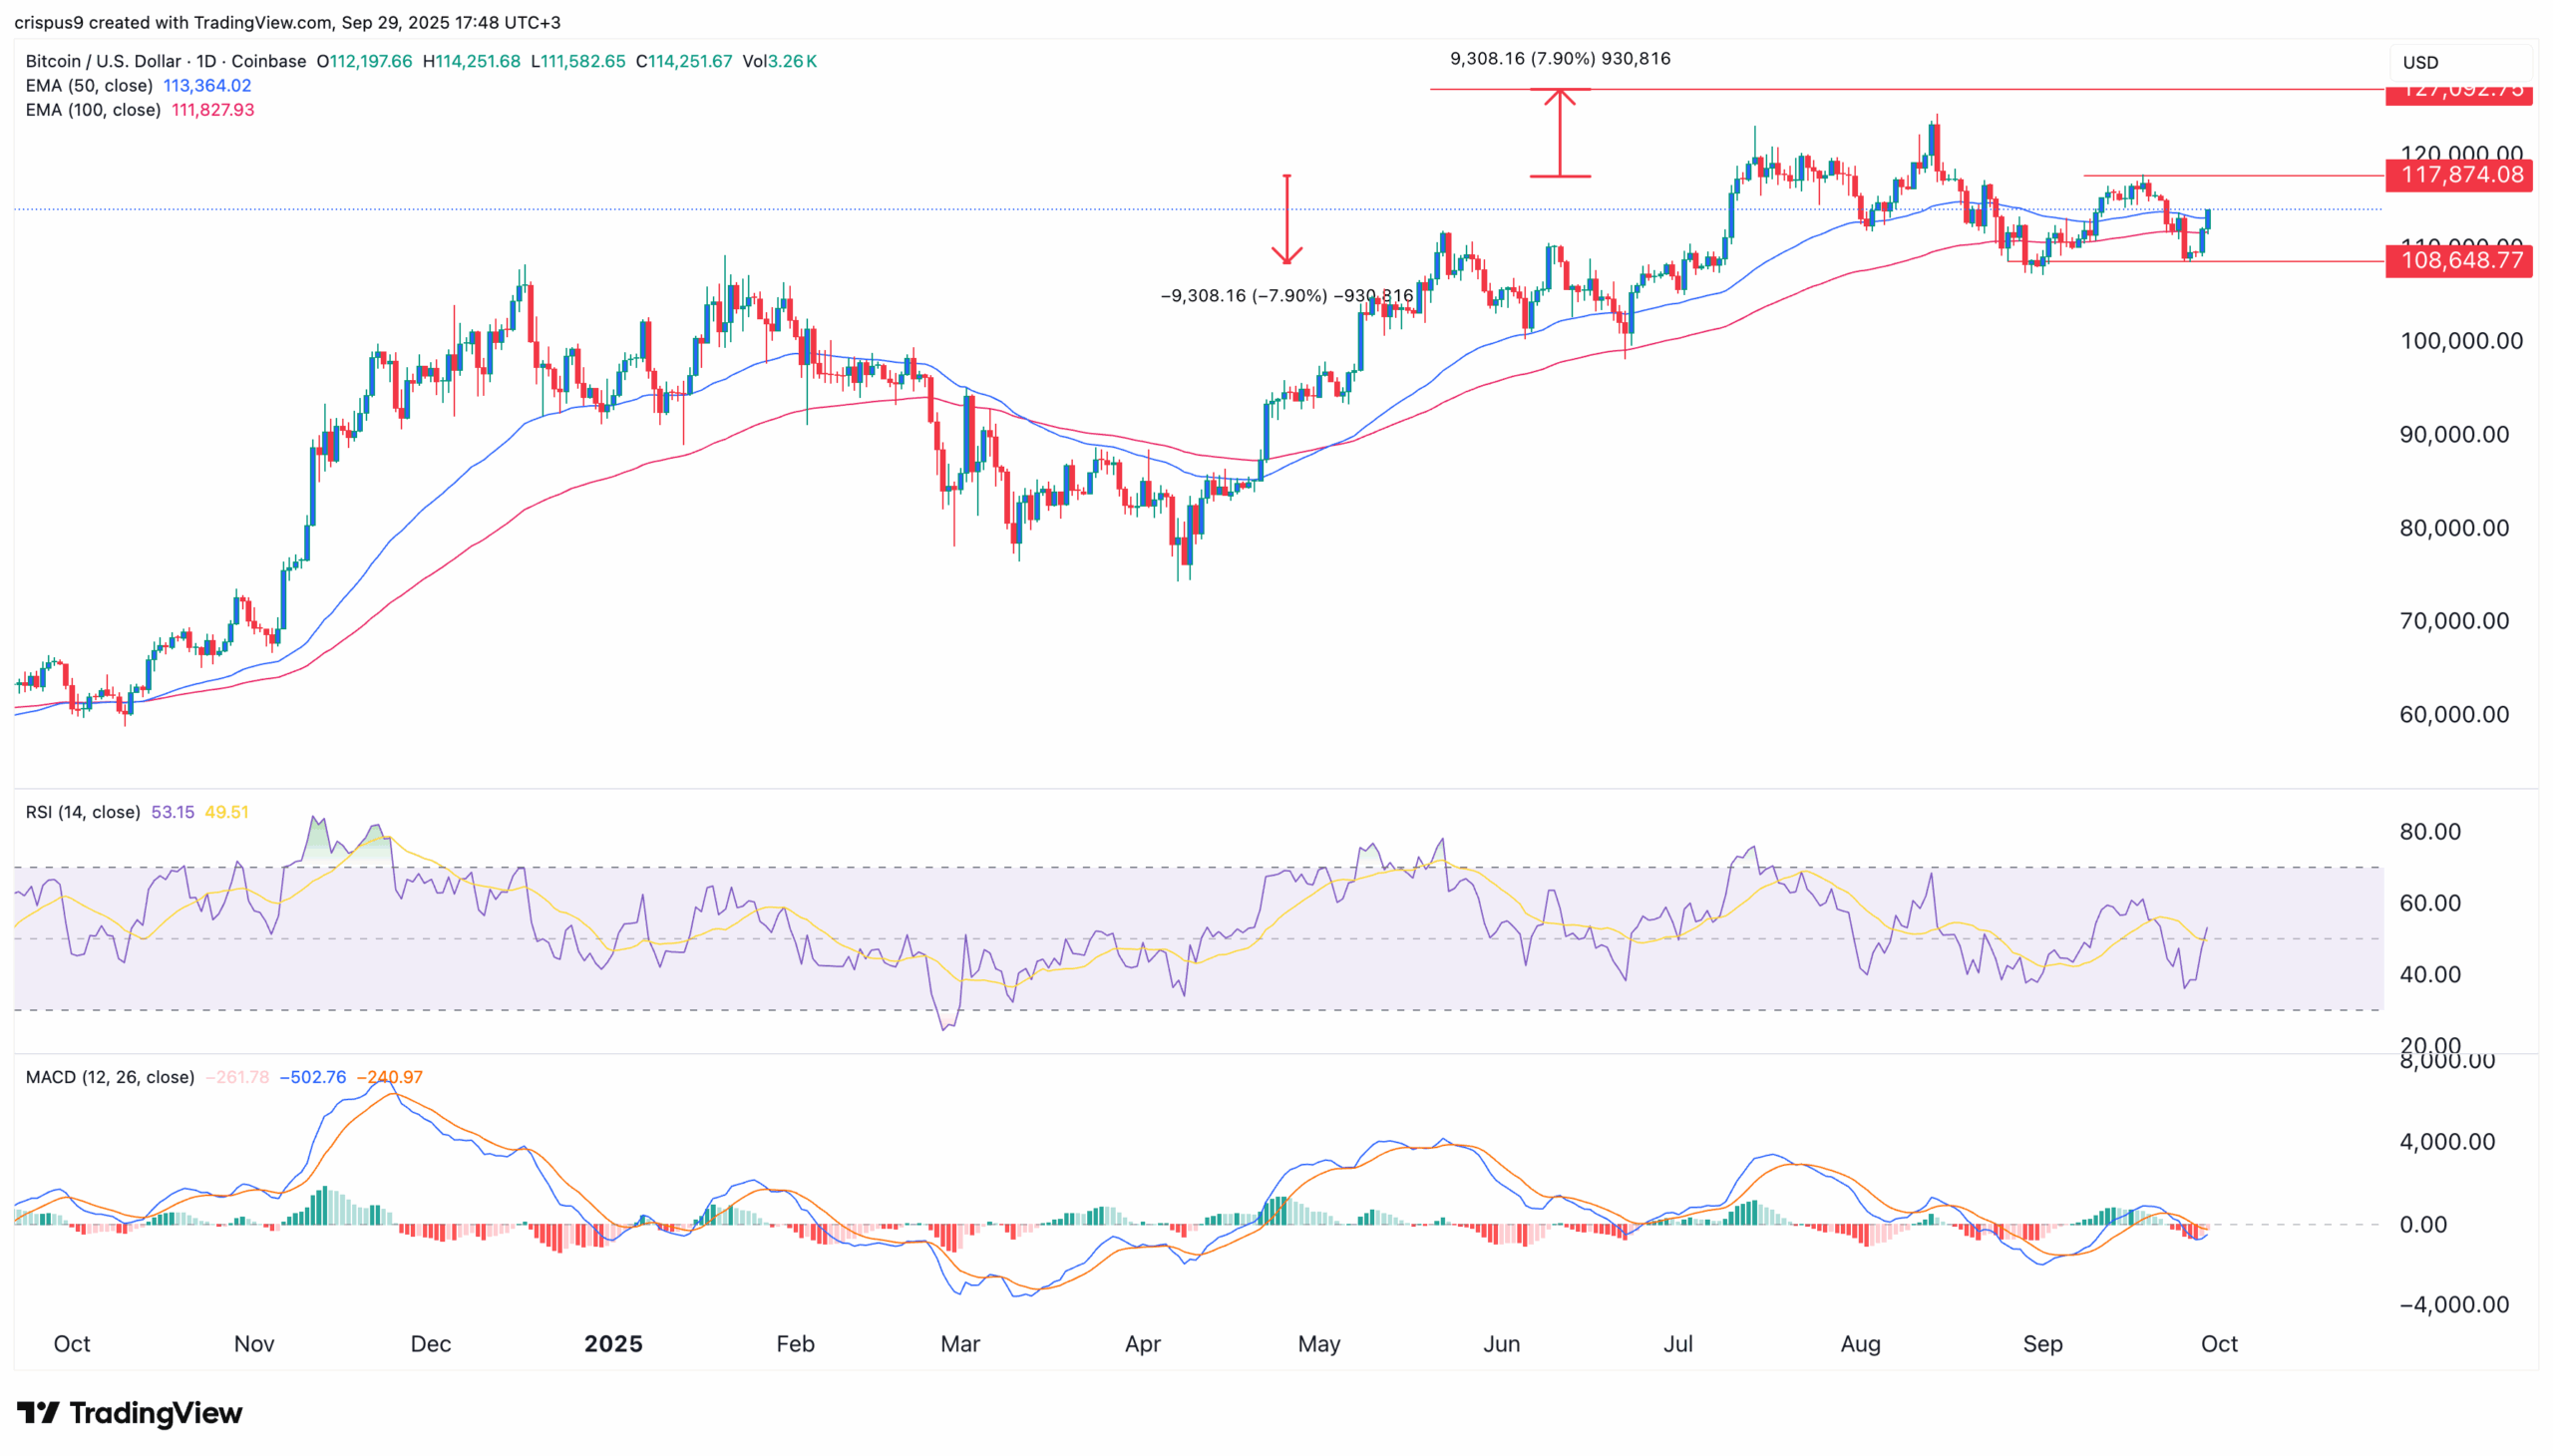
Task: Select the 117,874.08 red price label
Action: [x=2460, y=175]
